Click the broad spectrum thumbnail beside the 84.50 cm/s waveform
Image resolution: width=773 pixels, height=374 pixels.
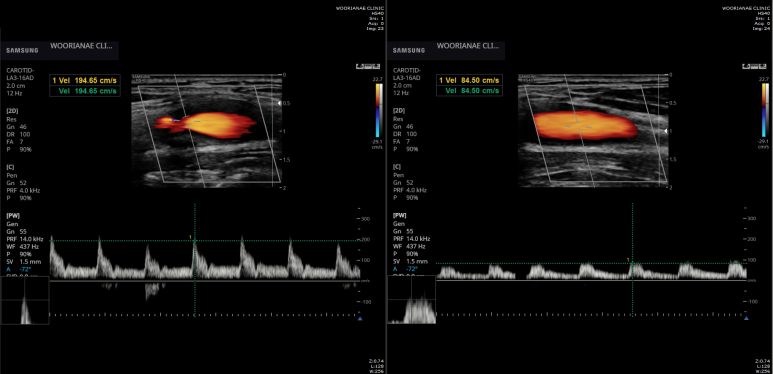(x=412, y=300)
